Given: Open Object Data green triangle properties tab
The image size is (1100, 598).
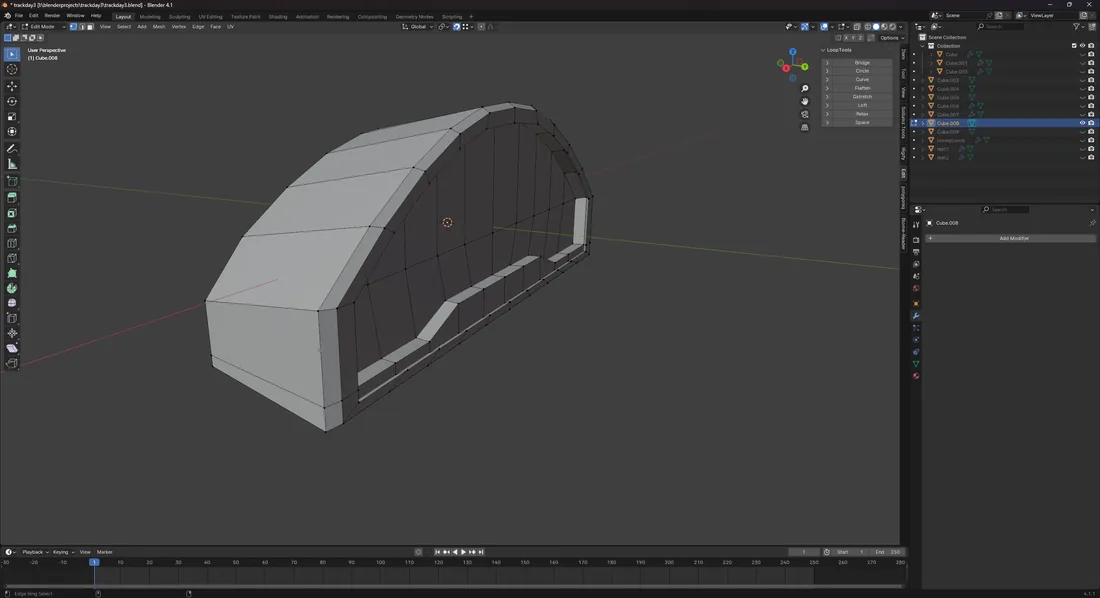Looking at the screenshot, I should point(915,364).
